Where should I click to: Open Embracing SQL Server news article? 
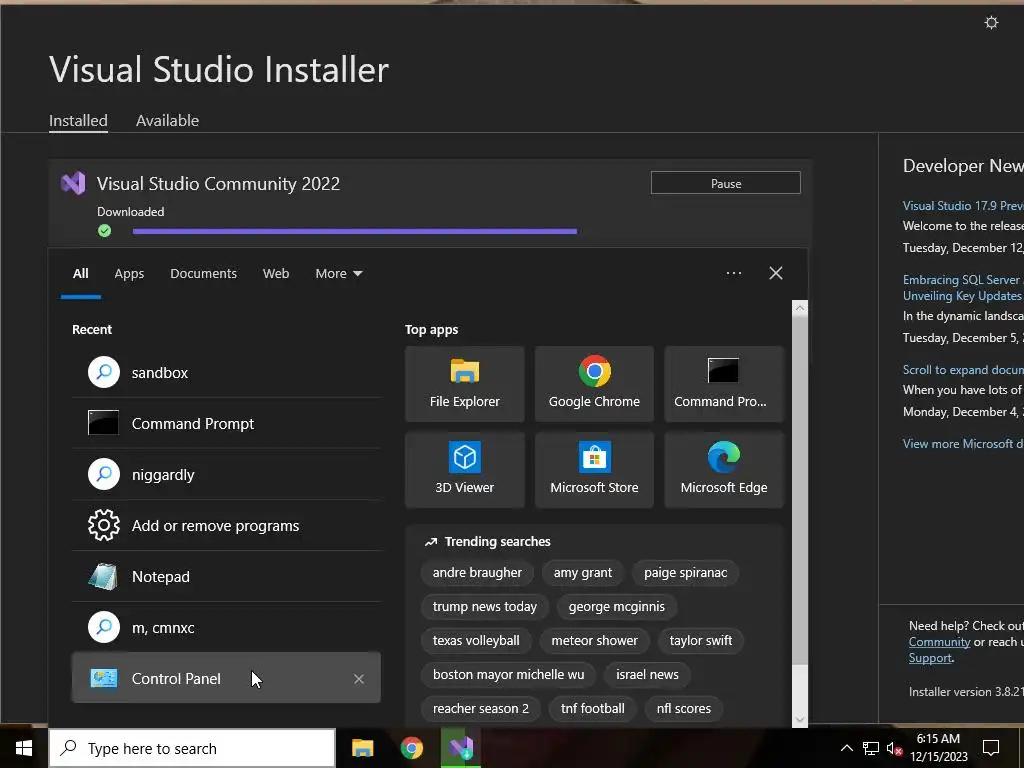(x=963, y=287)
